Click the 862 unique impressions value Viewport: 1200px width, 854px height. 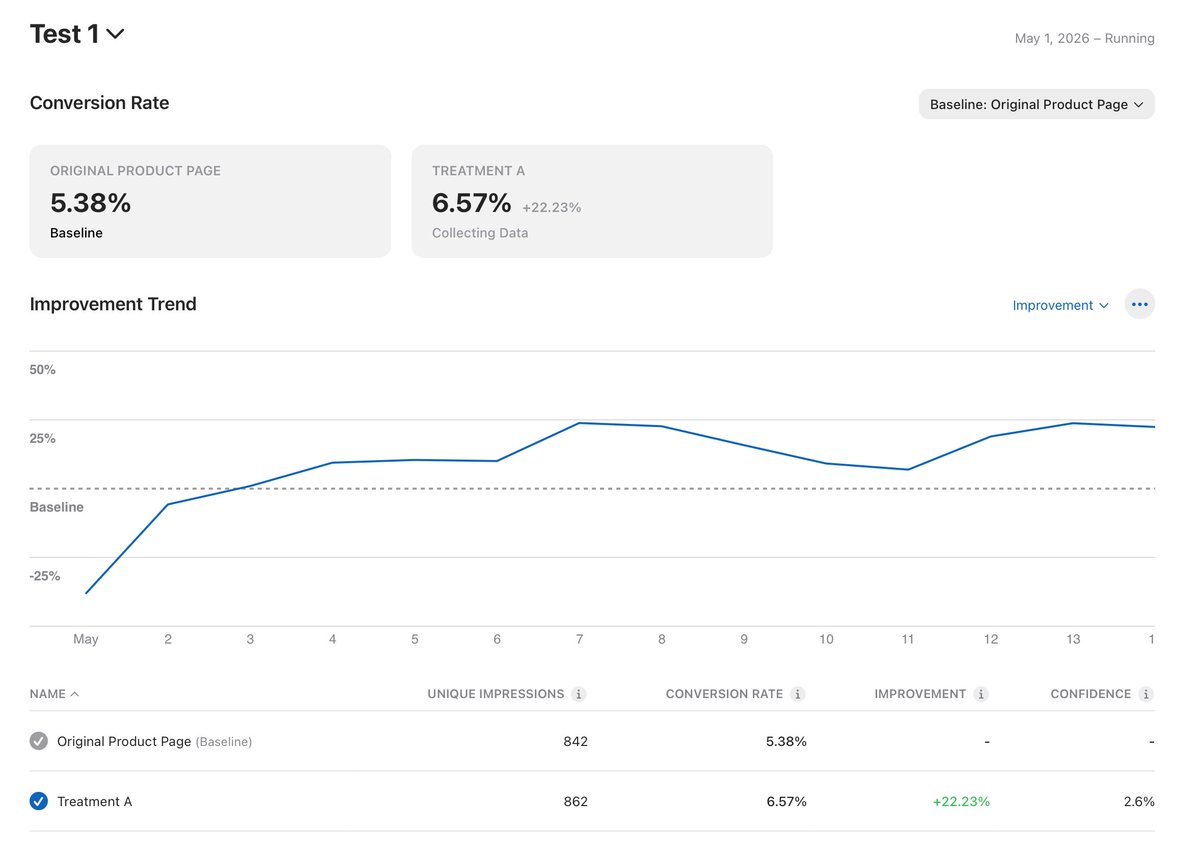coord(575,802)
